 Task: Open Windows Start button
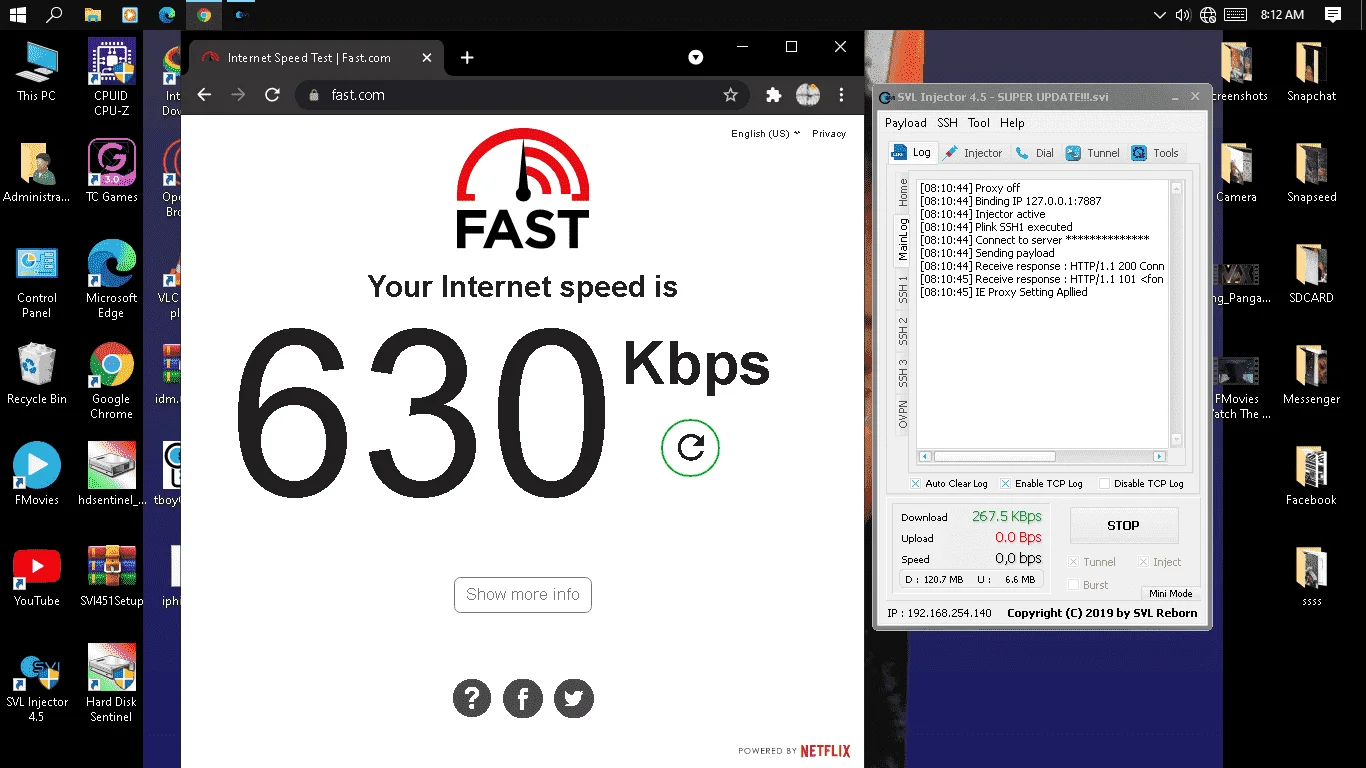(17, 15)
